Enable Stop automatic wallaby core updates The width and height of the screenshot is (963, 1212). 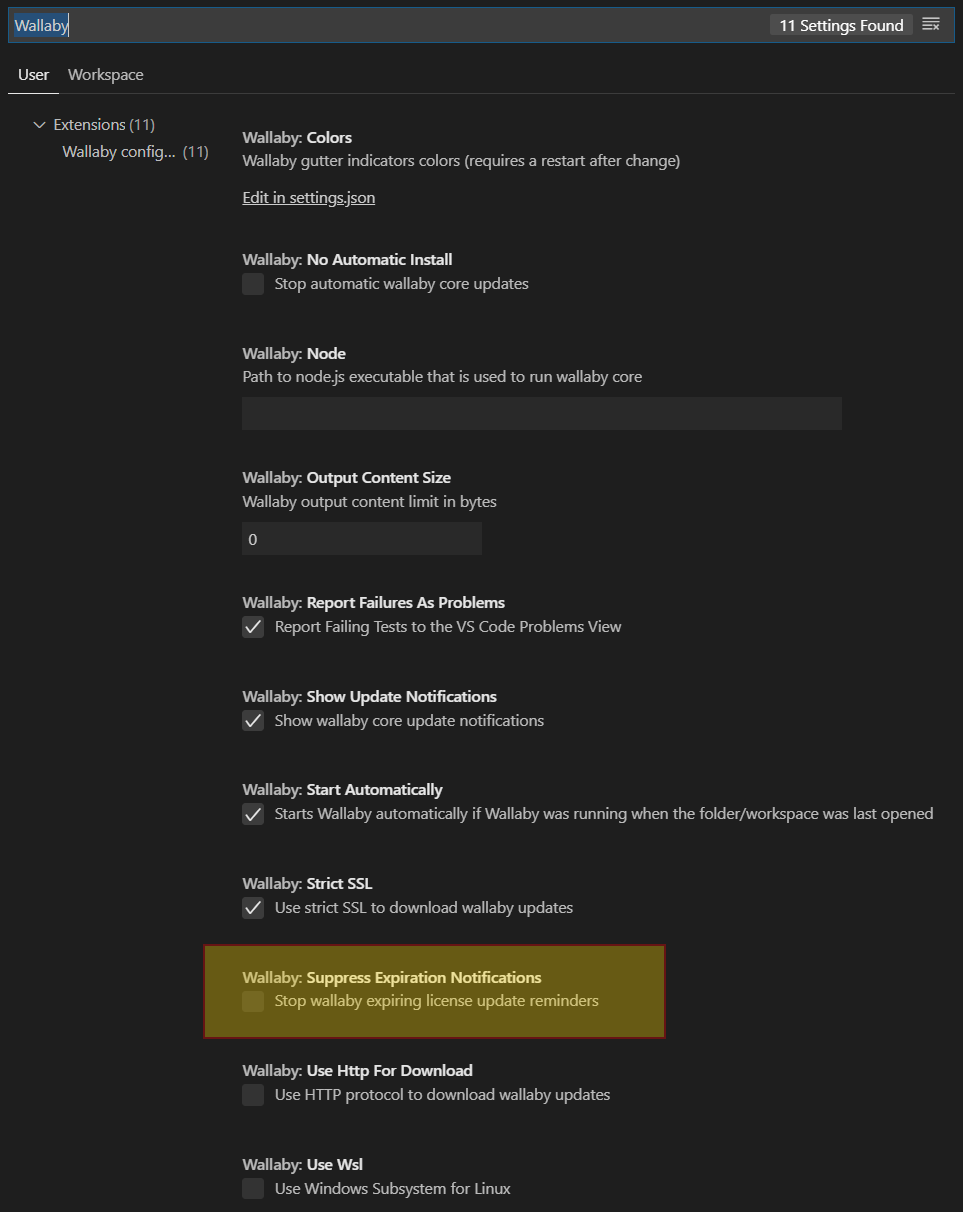[x=253, y=284]
